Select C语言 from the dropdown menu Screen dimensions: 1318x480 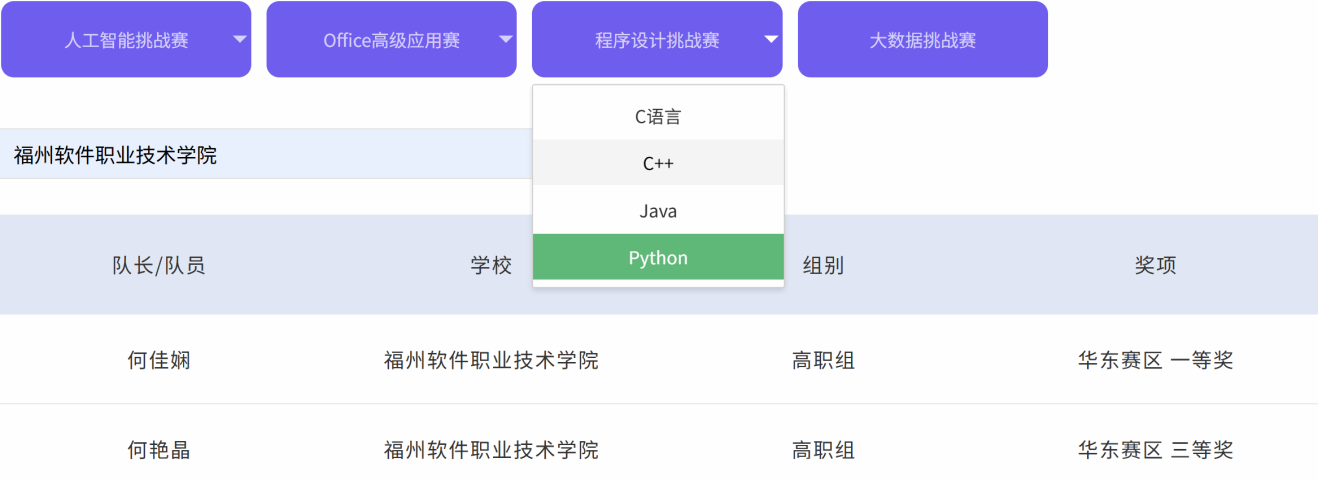658,116
